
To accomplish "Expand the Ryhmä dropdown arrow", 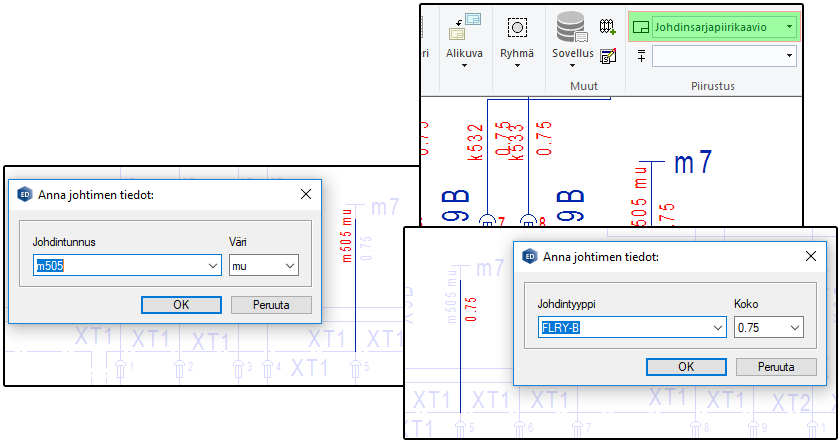I will [517, 67].
